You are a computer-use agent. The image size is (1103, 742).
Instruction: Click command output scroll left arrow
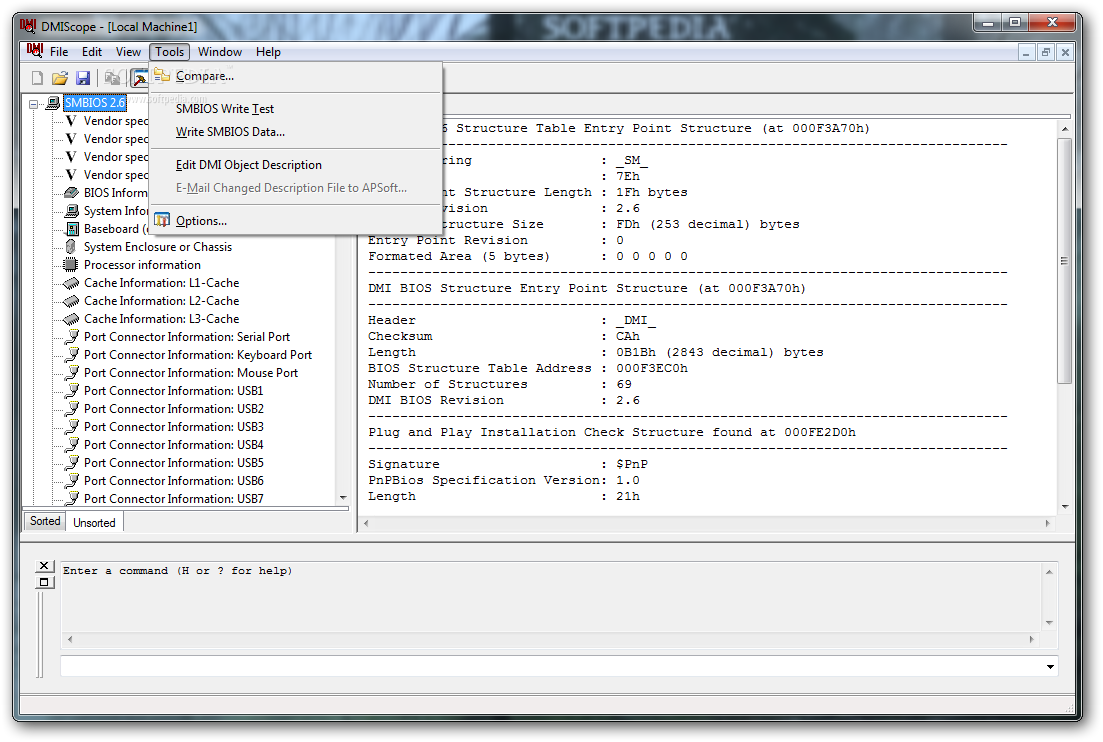[70, 639]
